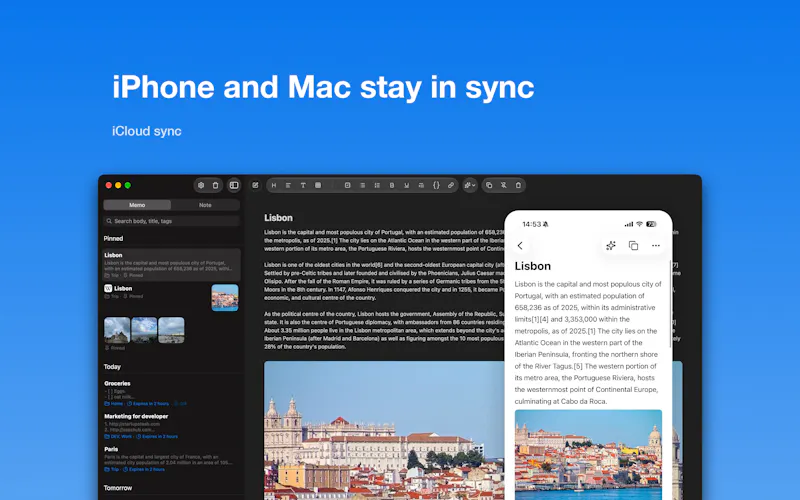
Task: Switch to the Note tab
Action: coord(205,205)
